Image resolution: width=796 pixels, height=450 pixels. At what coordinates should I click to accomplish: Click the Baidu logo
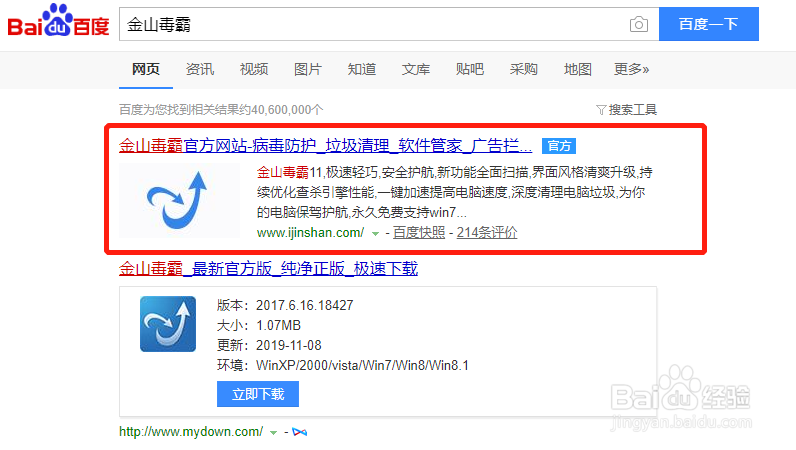click(58, 21)
